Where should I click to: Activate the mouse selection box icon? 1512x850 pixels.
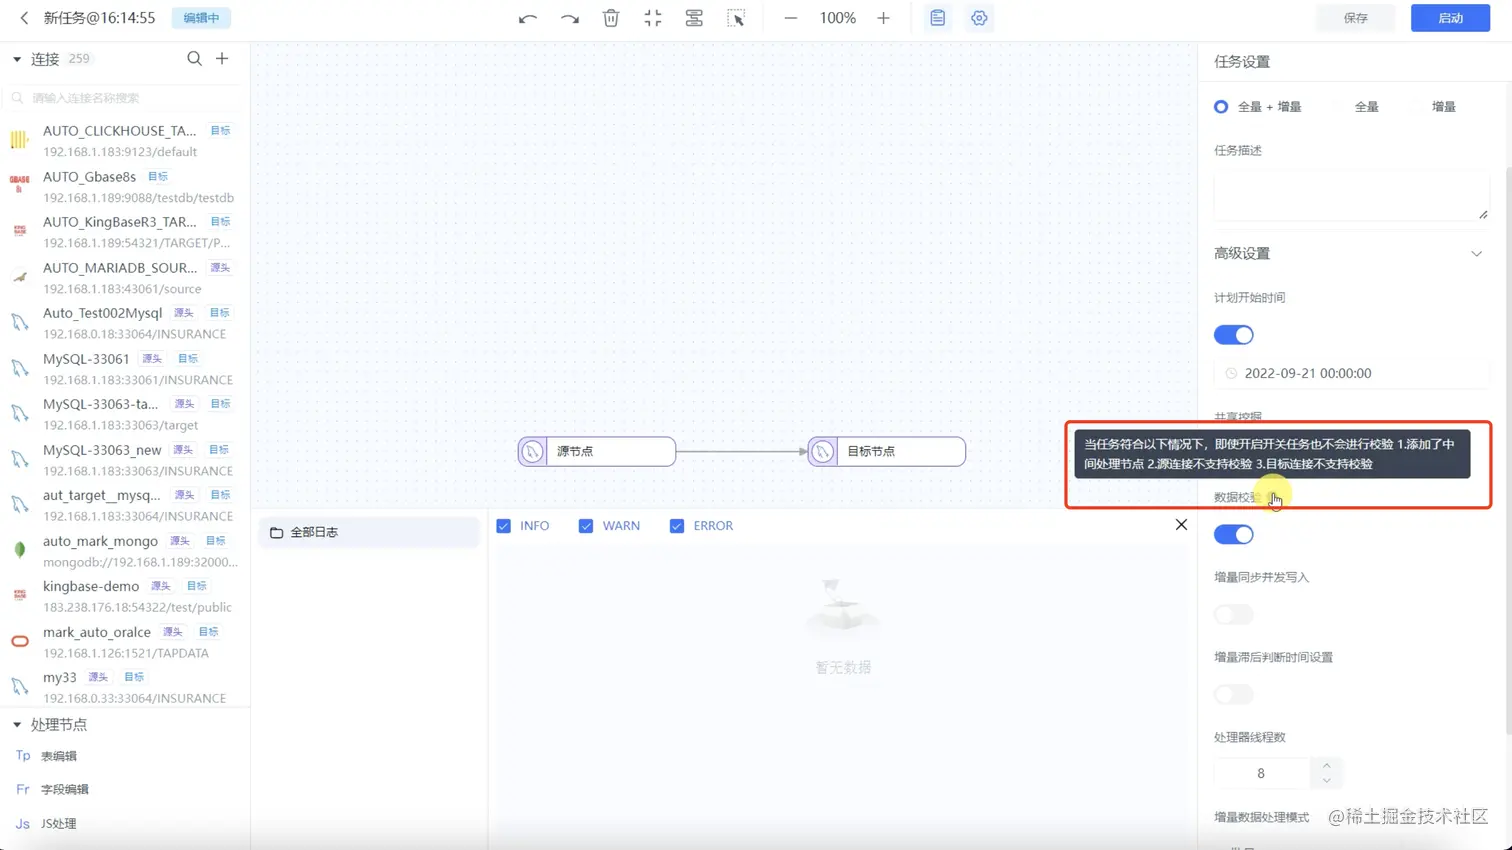(x=736, y=18)
